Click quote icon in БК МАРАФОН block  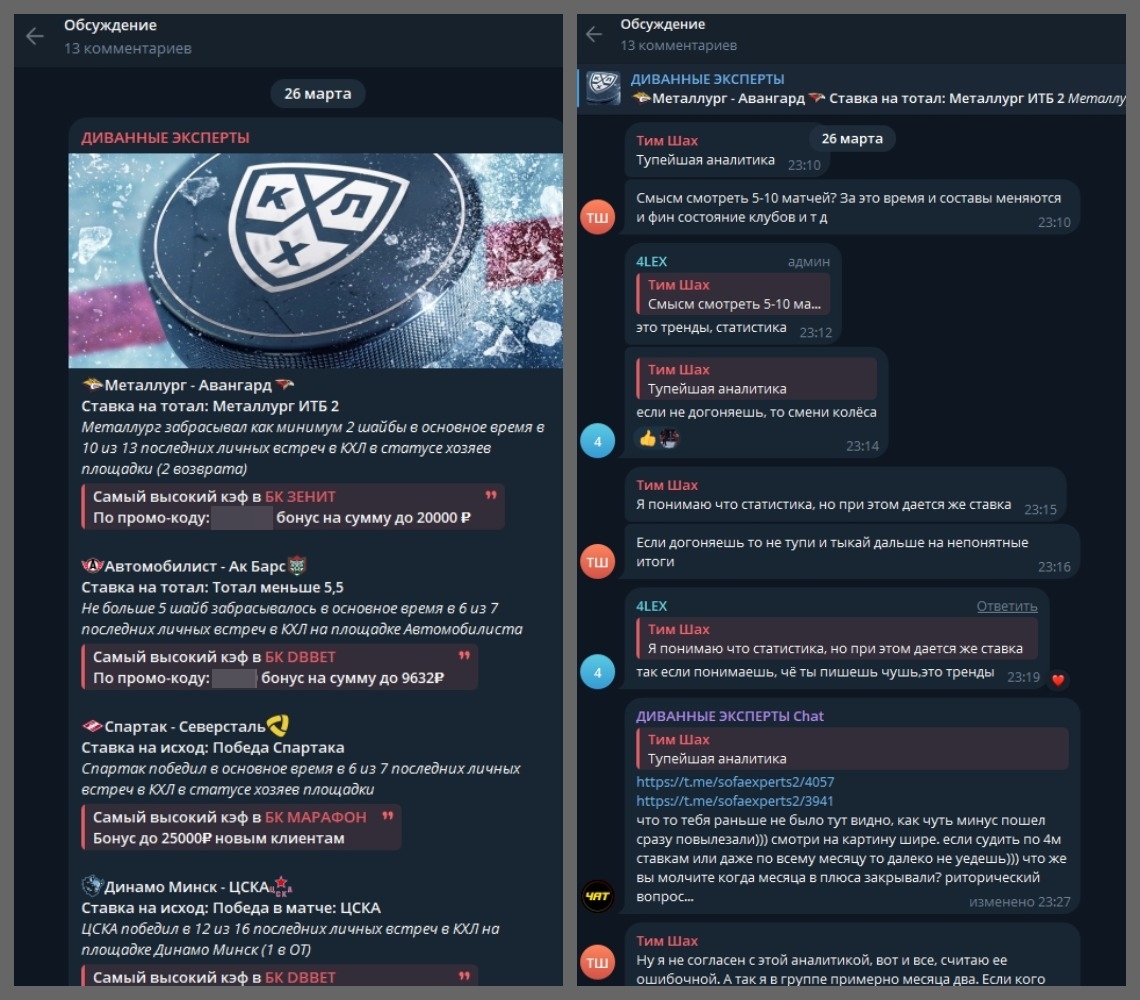click(388, 816)
